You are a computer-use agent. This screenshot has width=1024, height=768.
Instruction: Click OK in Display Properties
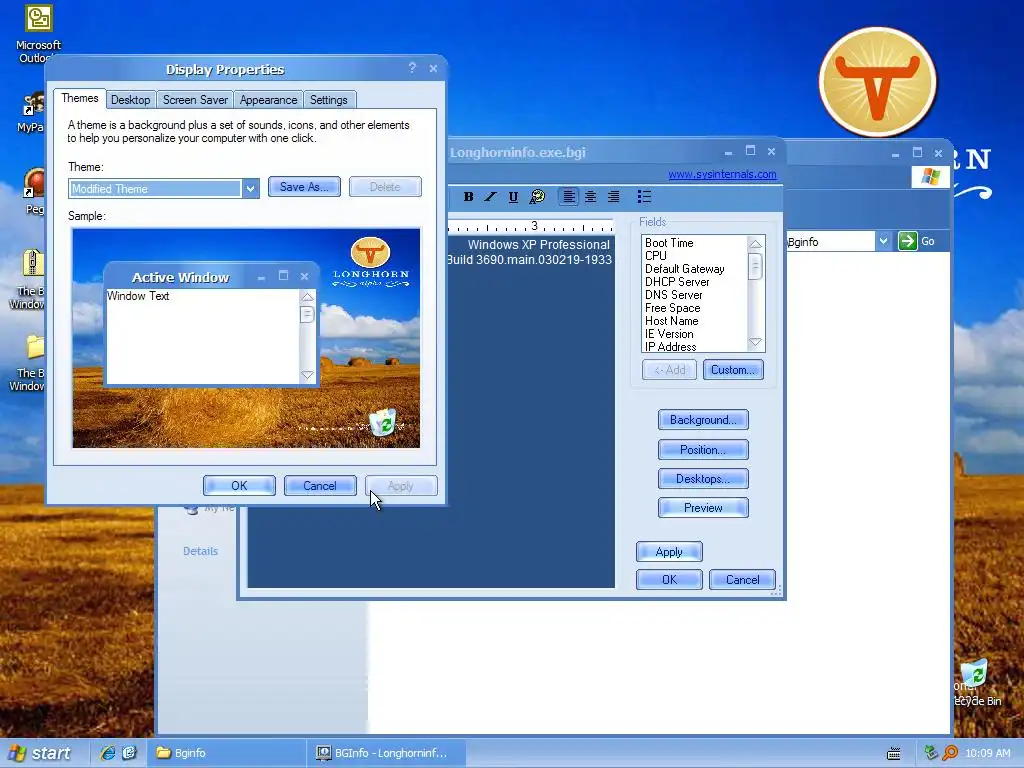239,486
